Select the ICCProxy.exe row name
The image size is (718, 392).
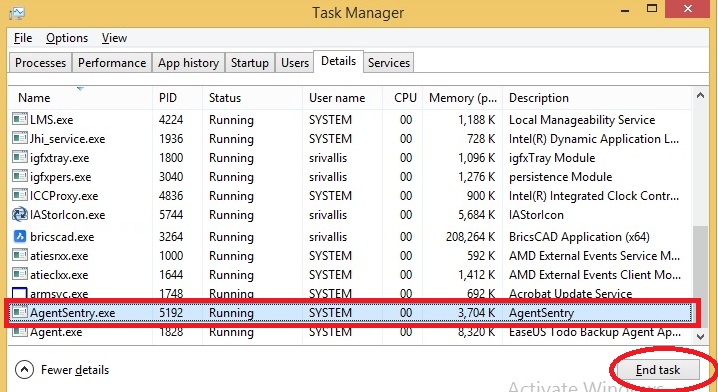click(64, 196)
